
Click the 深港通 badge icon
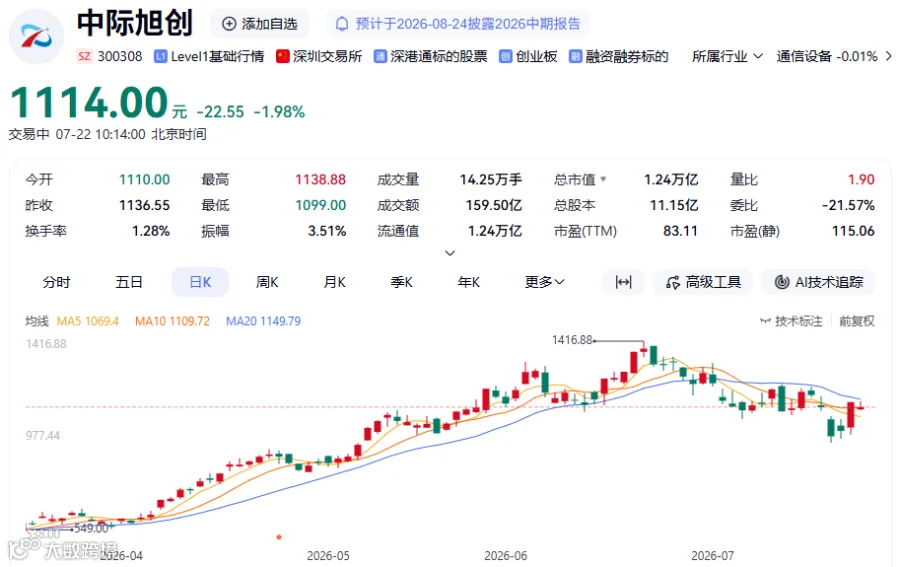click(x=380, y=56)
